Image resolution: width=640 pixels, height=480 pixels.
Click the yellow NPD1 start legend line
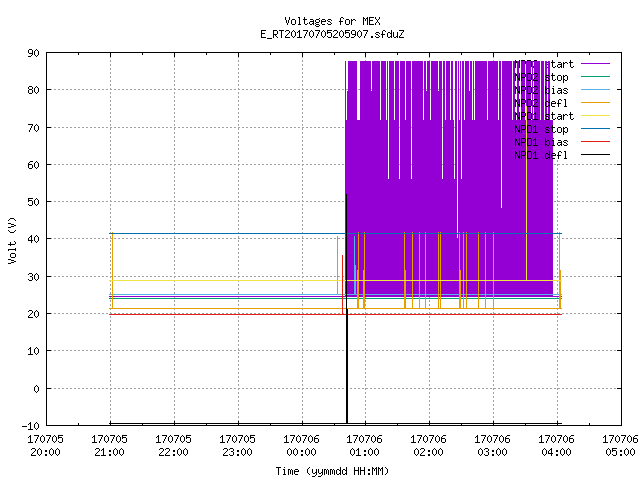(x=595, y=116)
